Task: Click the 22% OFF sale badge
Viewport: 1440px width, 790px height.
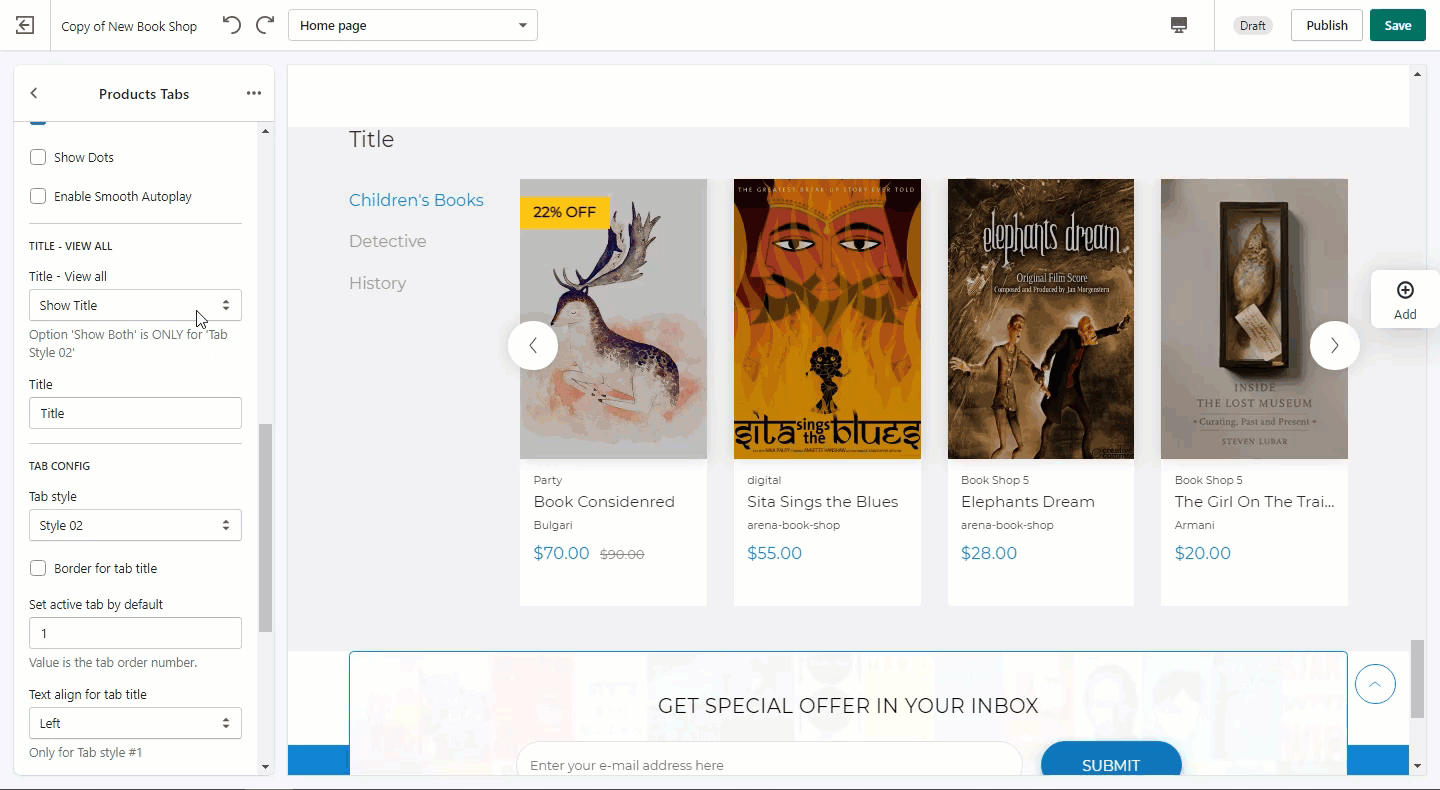Action: click(x=564, y=212)
